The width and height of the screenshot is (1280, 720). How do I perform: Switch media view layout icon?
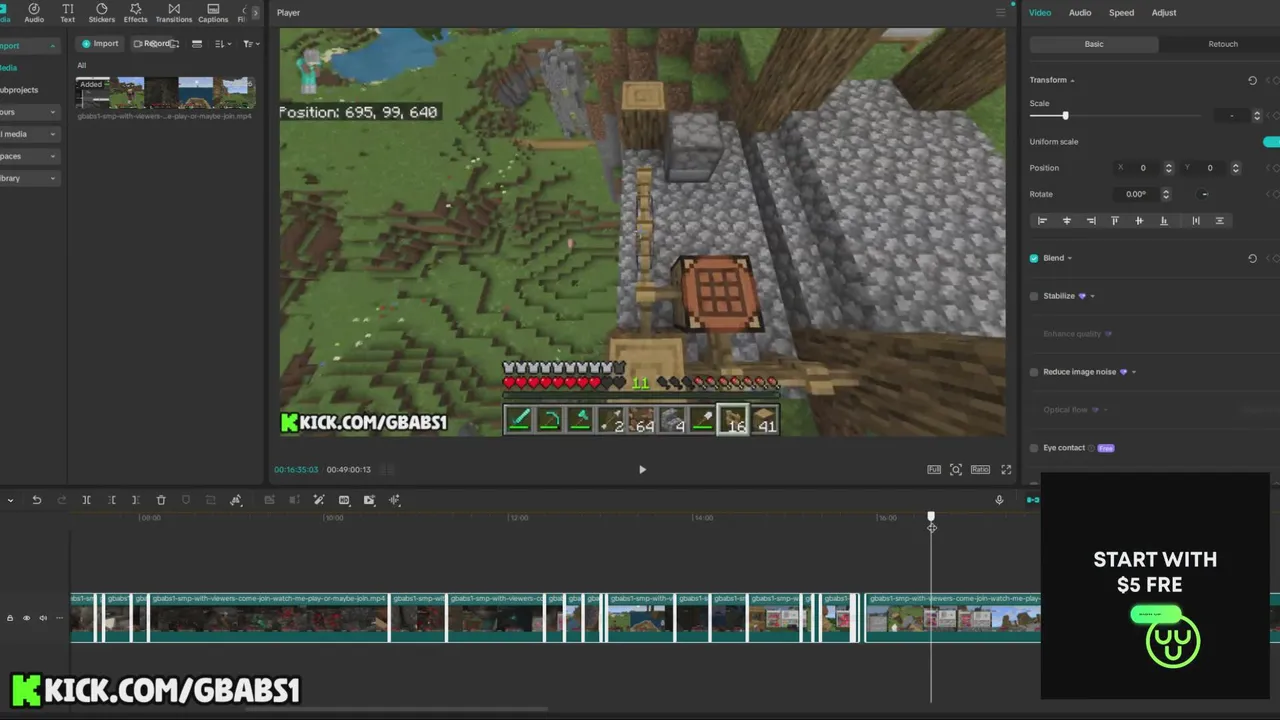pyautogui.click(x=197, y=44)
